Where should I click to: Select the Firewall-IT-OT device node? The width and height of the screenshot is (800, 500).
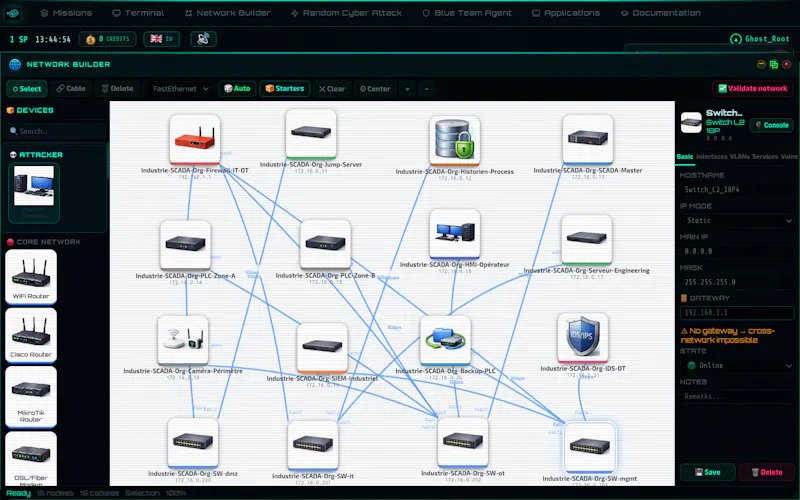[194, 139]
